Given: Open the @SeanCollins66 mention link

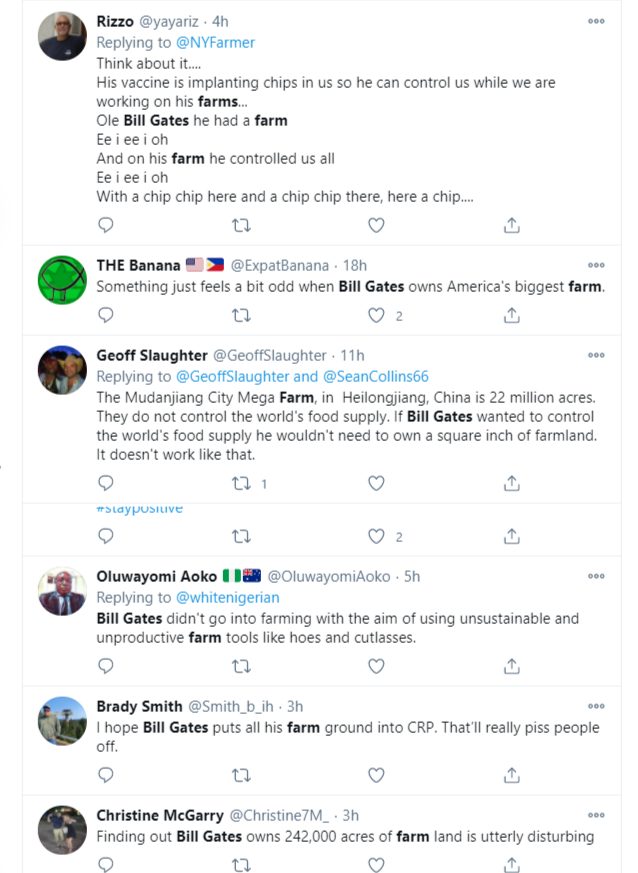Looking at the screenshot, I should click(x=376, y=377).
